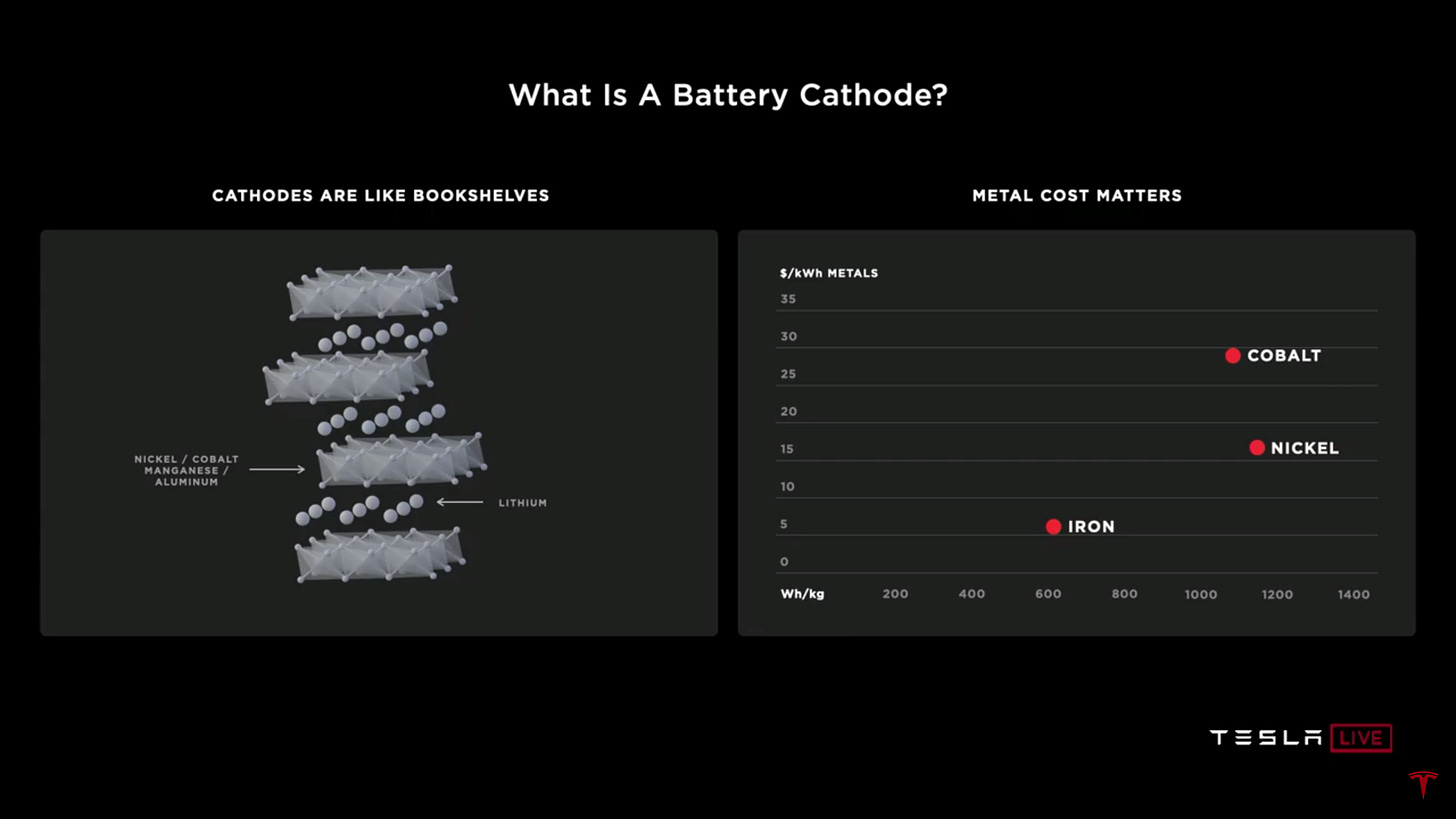Click the 15 value on the y-axis
This screenshot has height=819, width=1456.
pyautogui.click(x=787, y=449)
